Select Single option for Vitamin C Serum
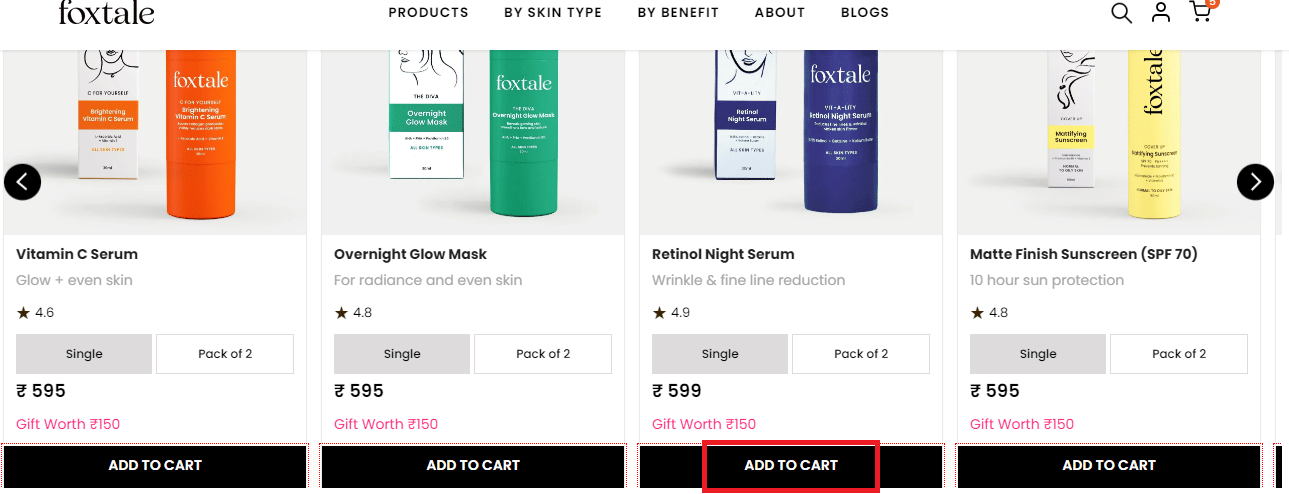This screenshot has height=494, width=1289. point(84,354)
